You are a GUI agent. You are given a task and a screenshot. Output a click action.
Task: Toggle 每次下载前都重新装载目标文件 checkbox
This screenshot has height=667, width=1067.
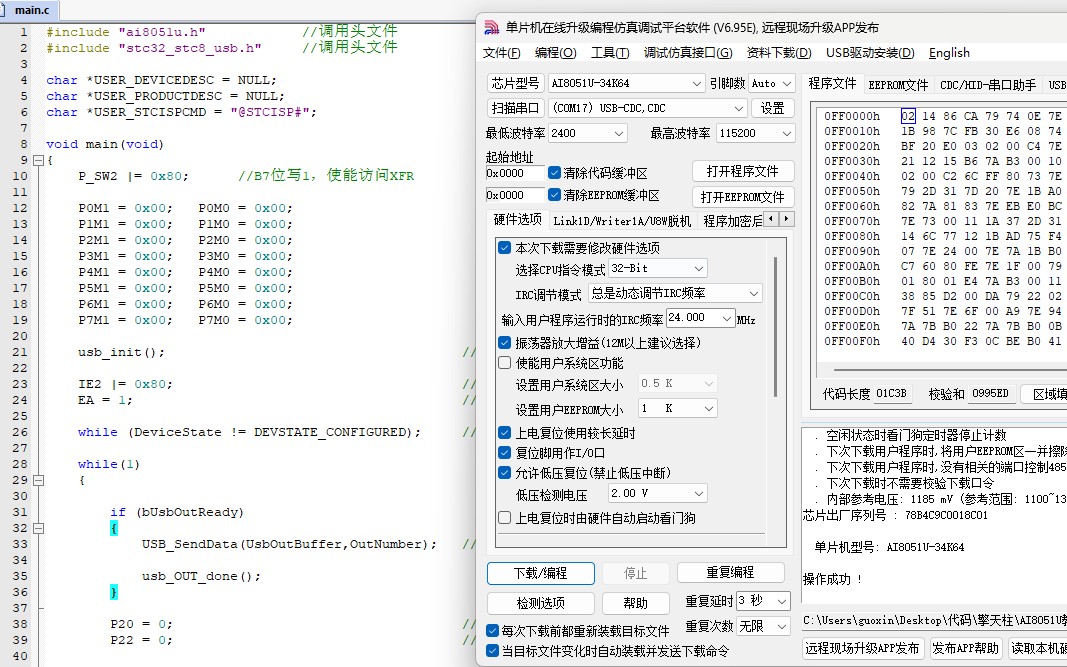click(493, 630)
